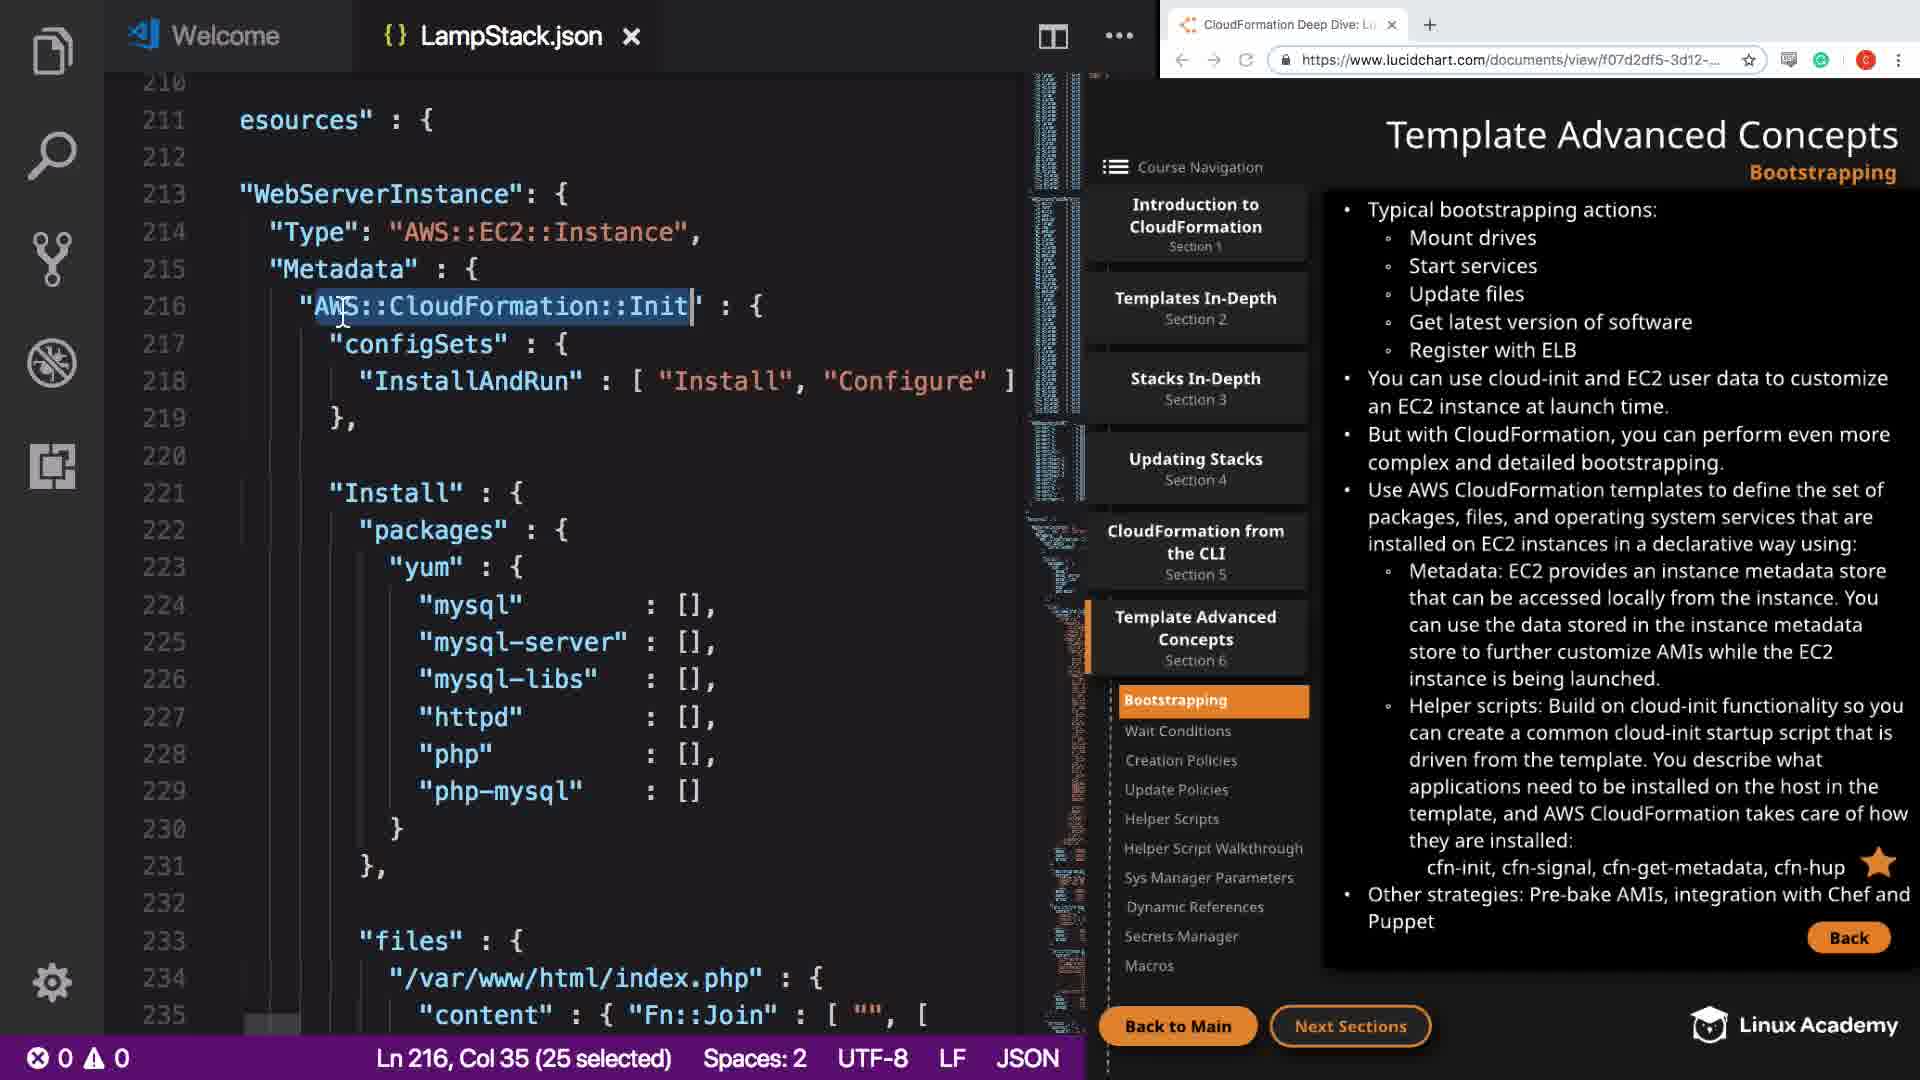Click the split editor icon
1920x1080 pixels.
(x=1053, y=37)
